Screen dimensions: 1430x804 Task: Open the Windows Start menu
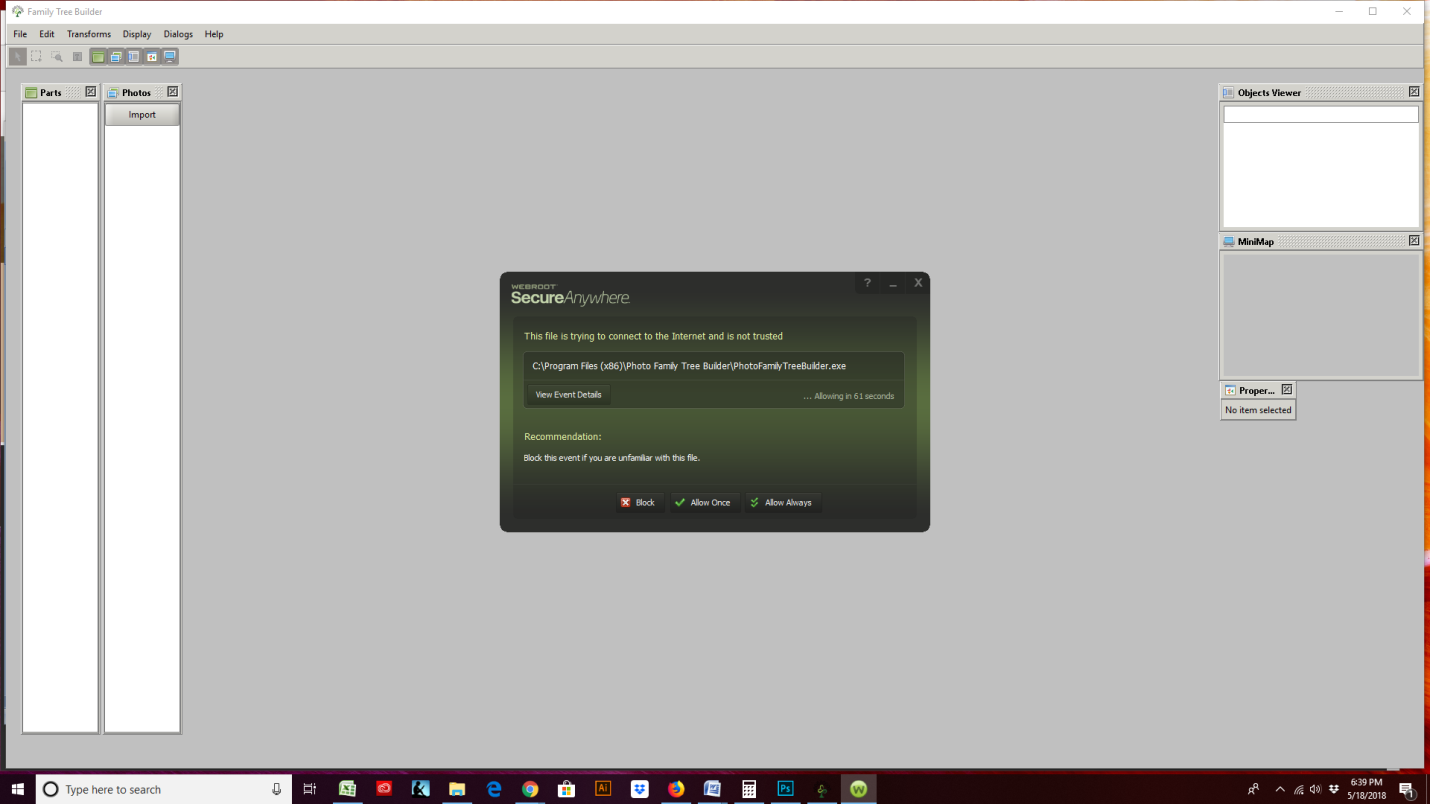coord(18,789)
